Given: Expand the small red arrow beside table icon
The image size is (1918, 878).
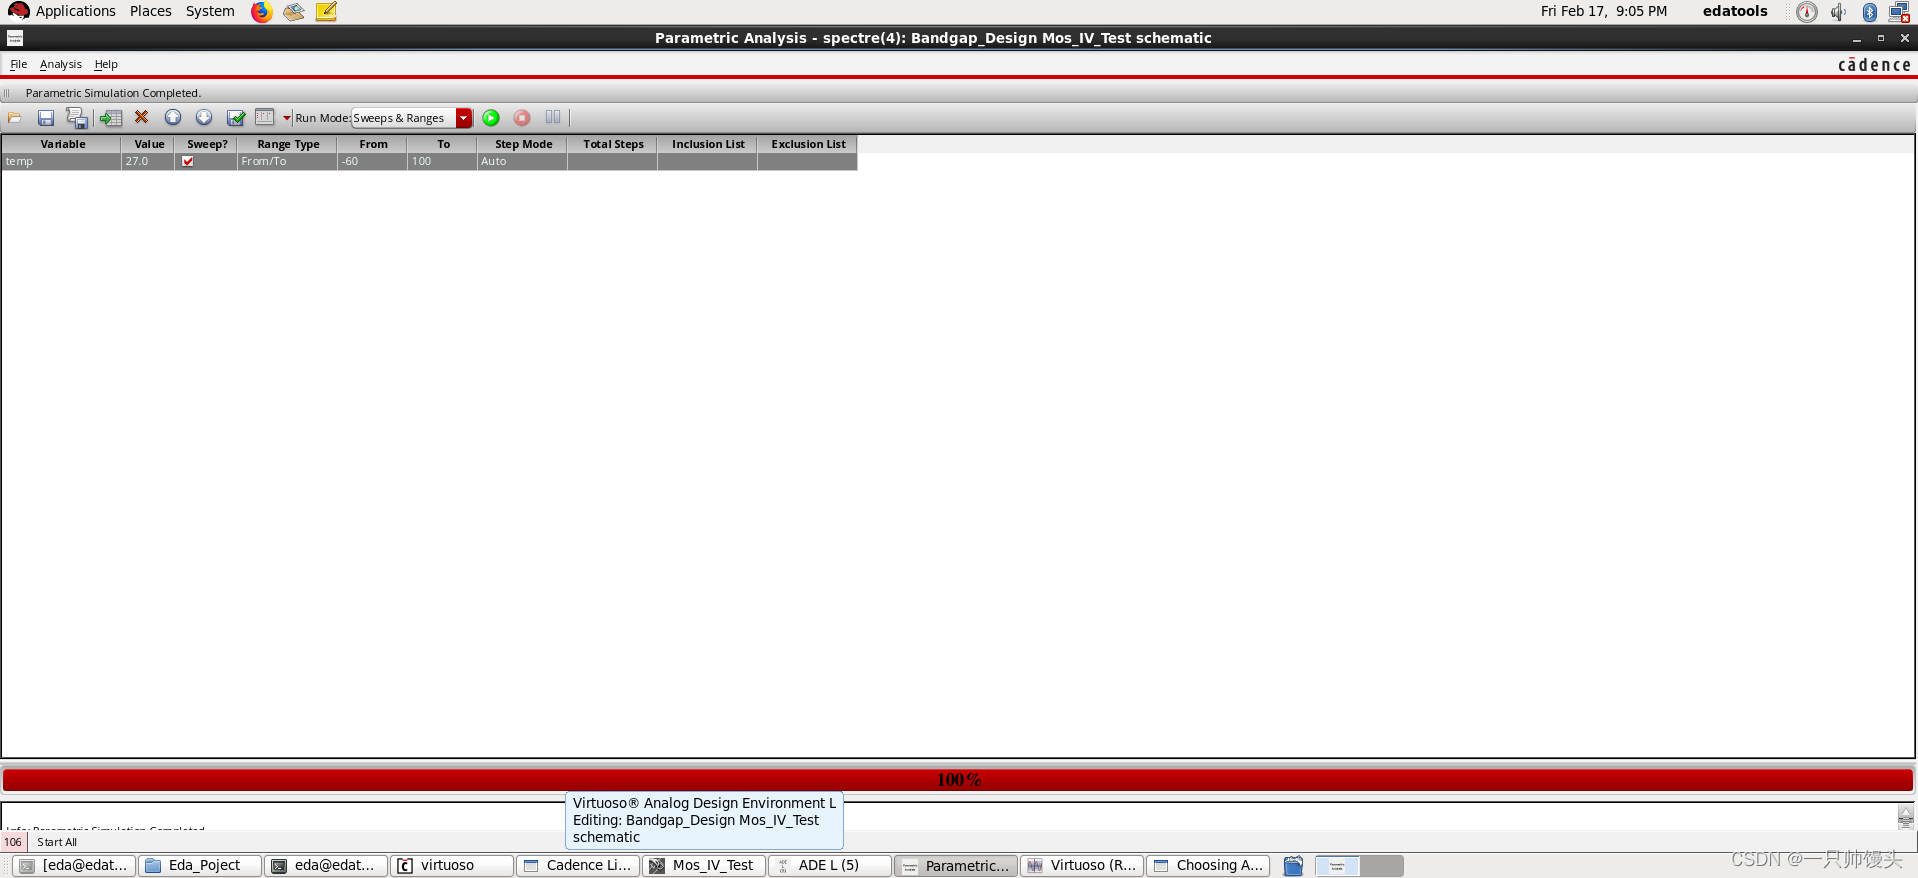Looking at the screenshot, I should click(x=287, y=118).
